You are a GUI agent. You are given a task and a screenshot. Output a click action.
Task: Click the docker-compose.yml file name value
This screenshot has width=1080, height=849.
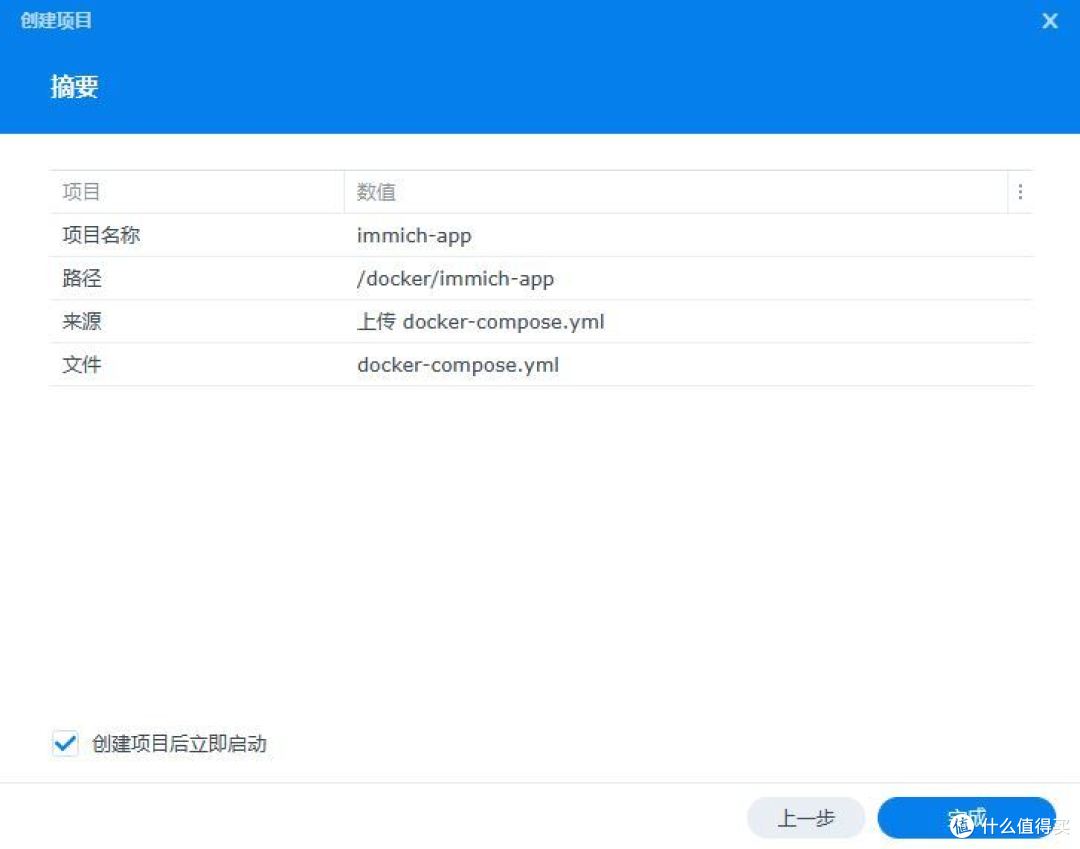coord(458,364)
